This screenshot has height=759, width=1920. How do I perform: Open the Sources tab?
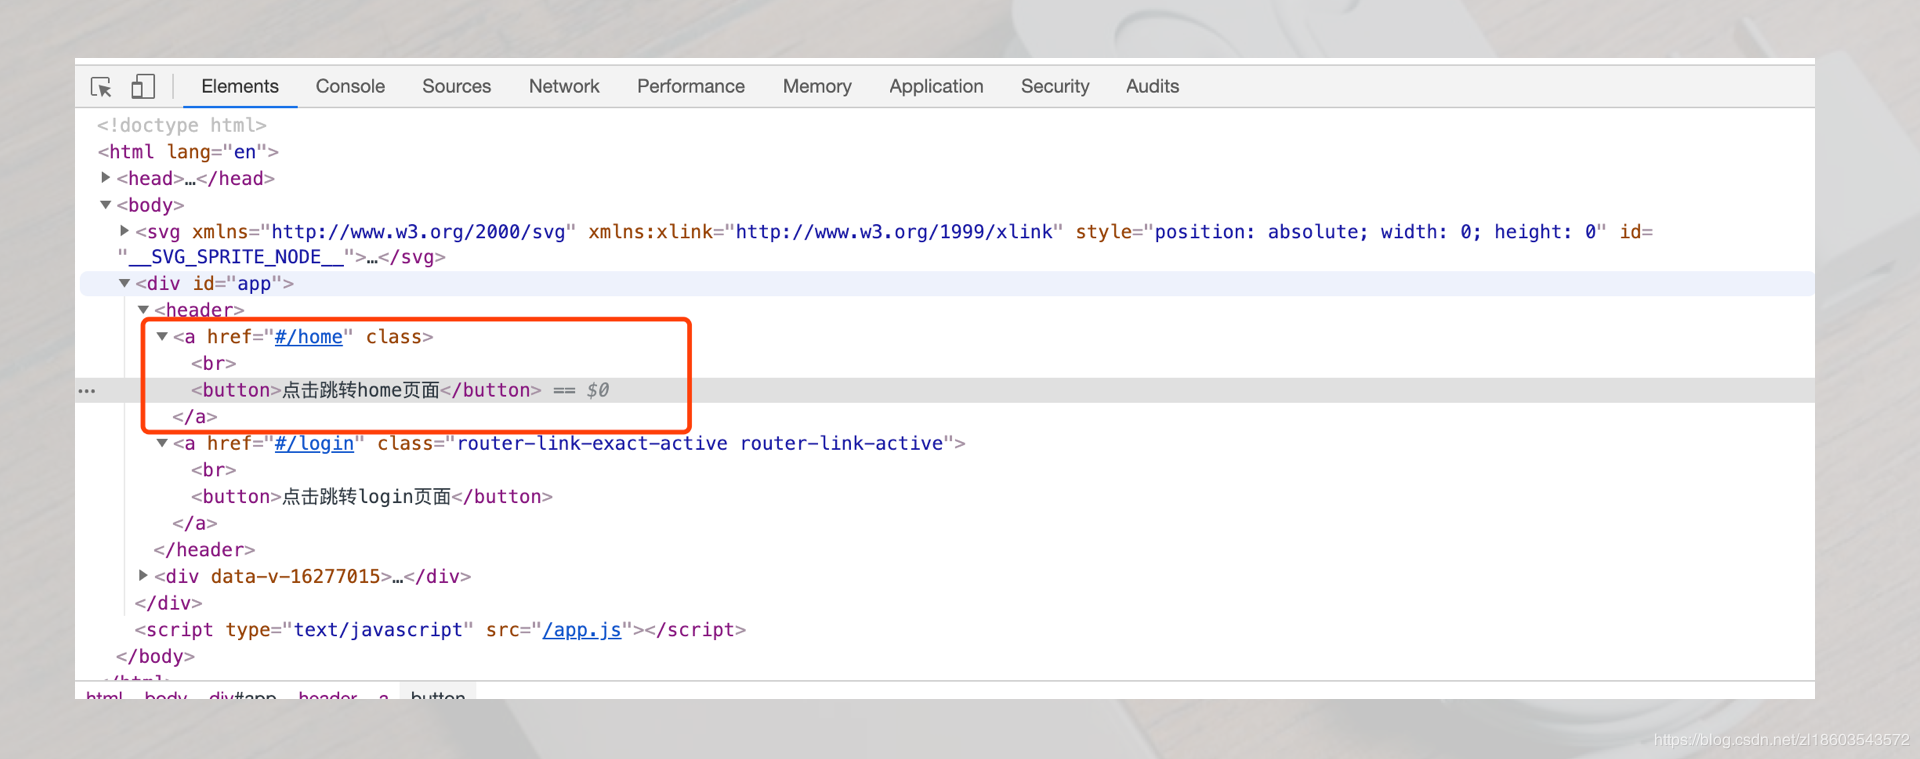(x=456, y=87)
